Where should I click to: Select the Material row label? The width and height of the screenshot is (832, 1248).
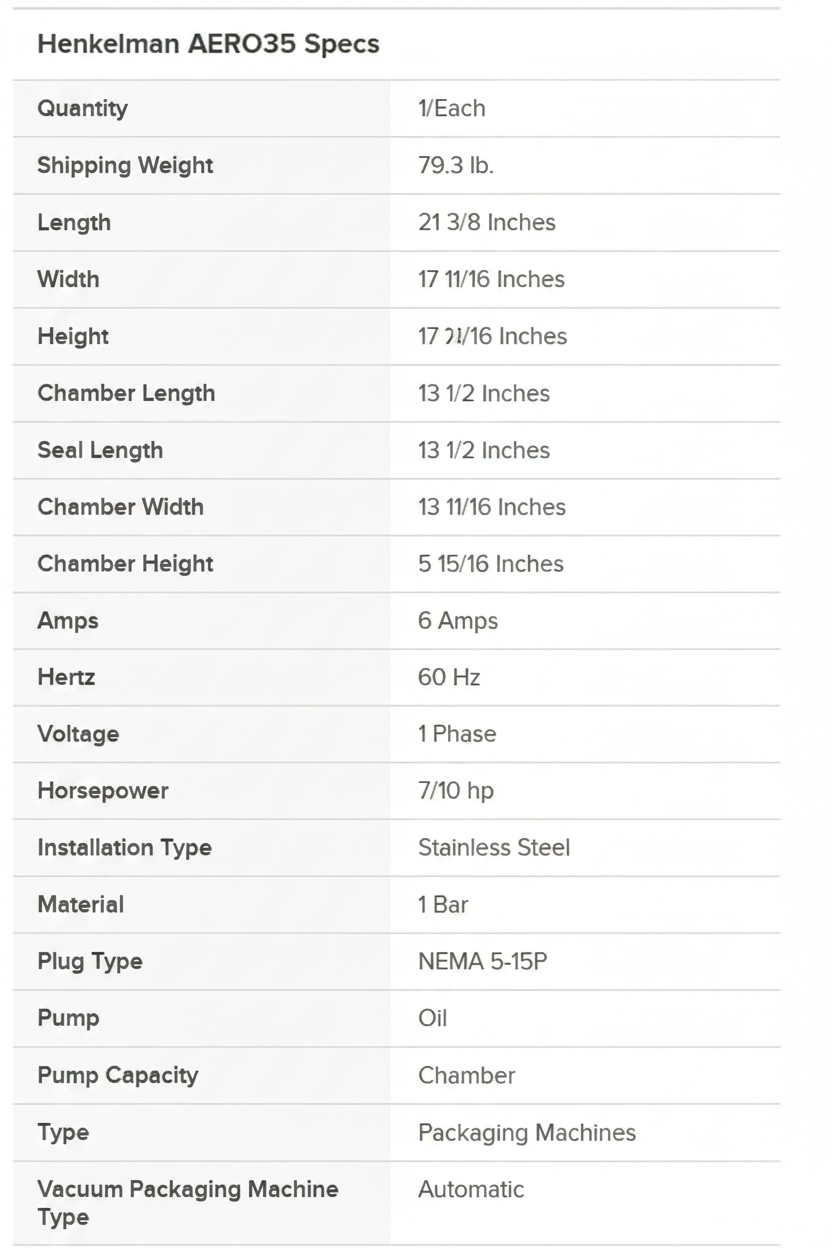pos(81,905)
